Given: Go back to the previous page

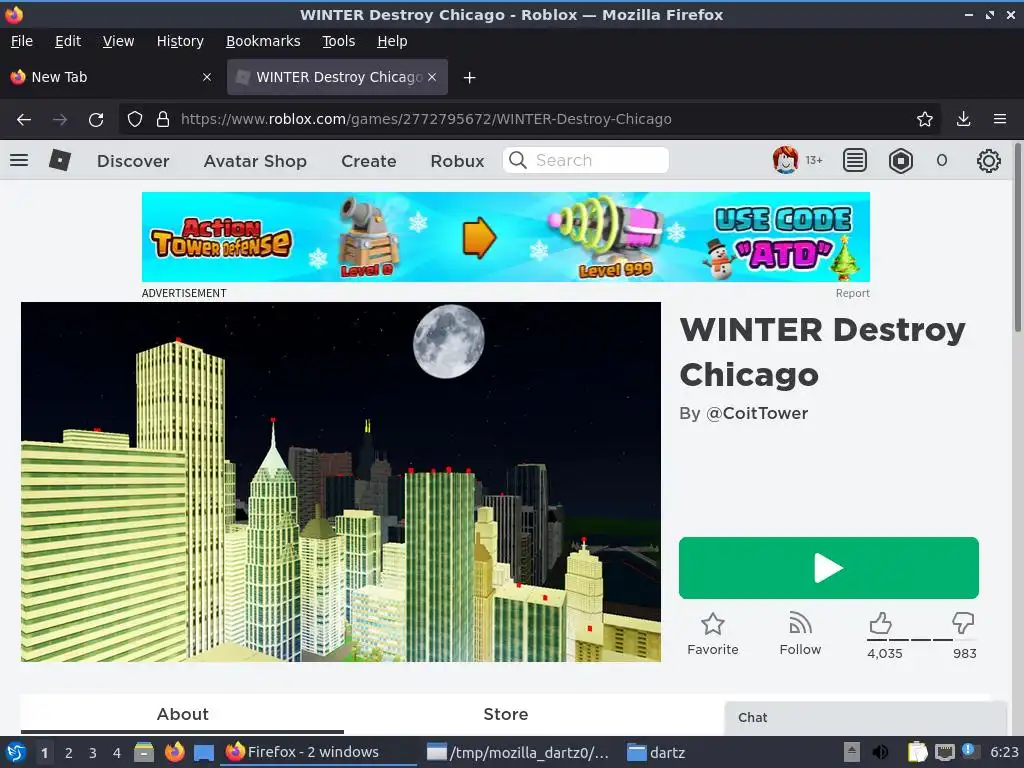Looking at the screenshot, I should (24, 120).
